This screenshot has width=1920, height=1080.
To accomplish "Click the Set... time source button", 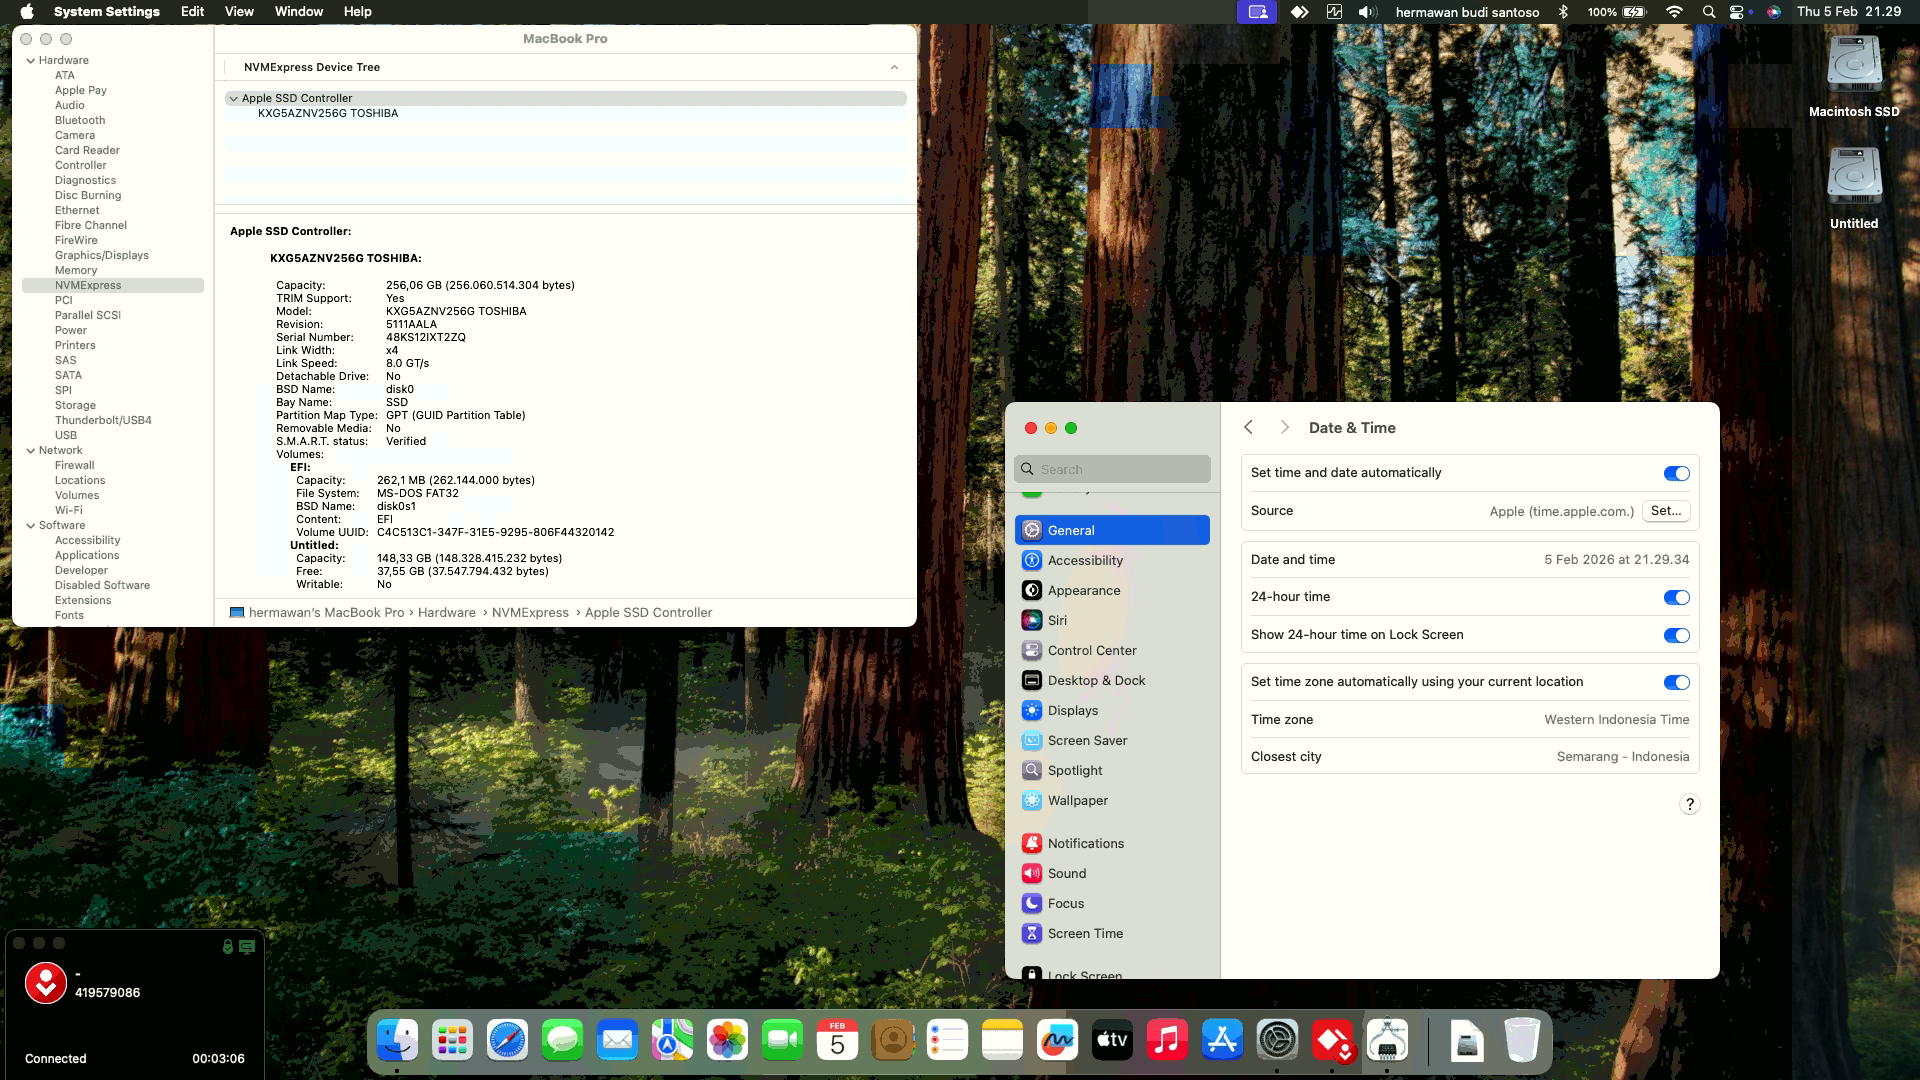I will tap(1666, 511).
